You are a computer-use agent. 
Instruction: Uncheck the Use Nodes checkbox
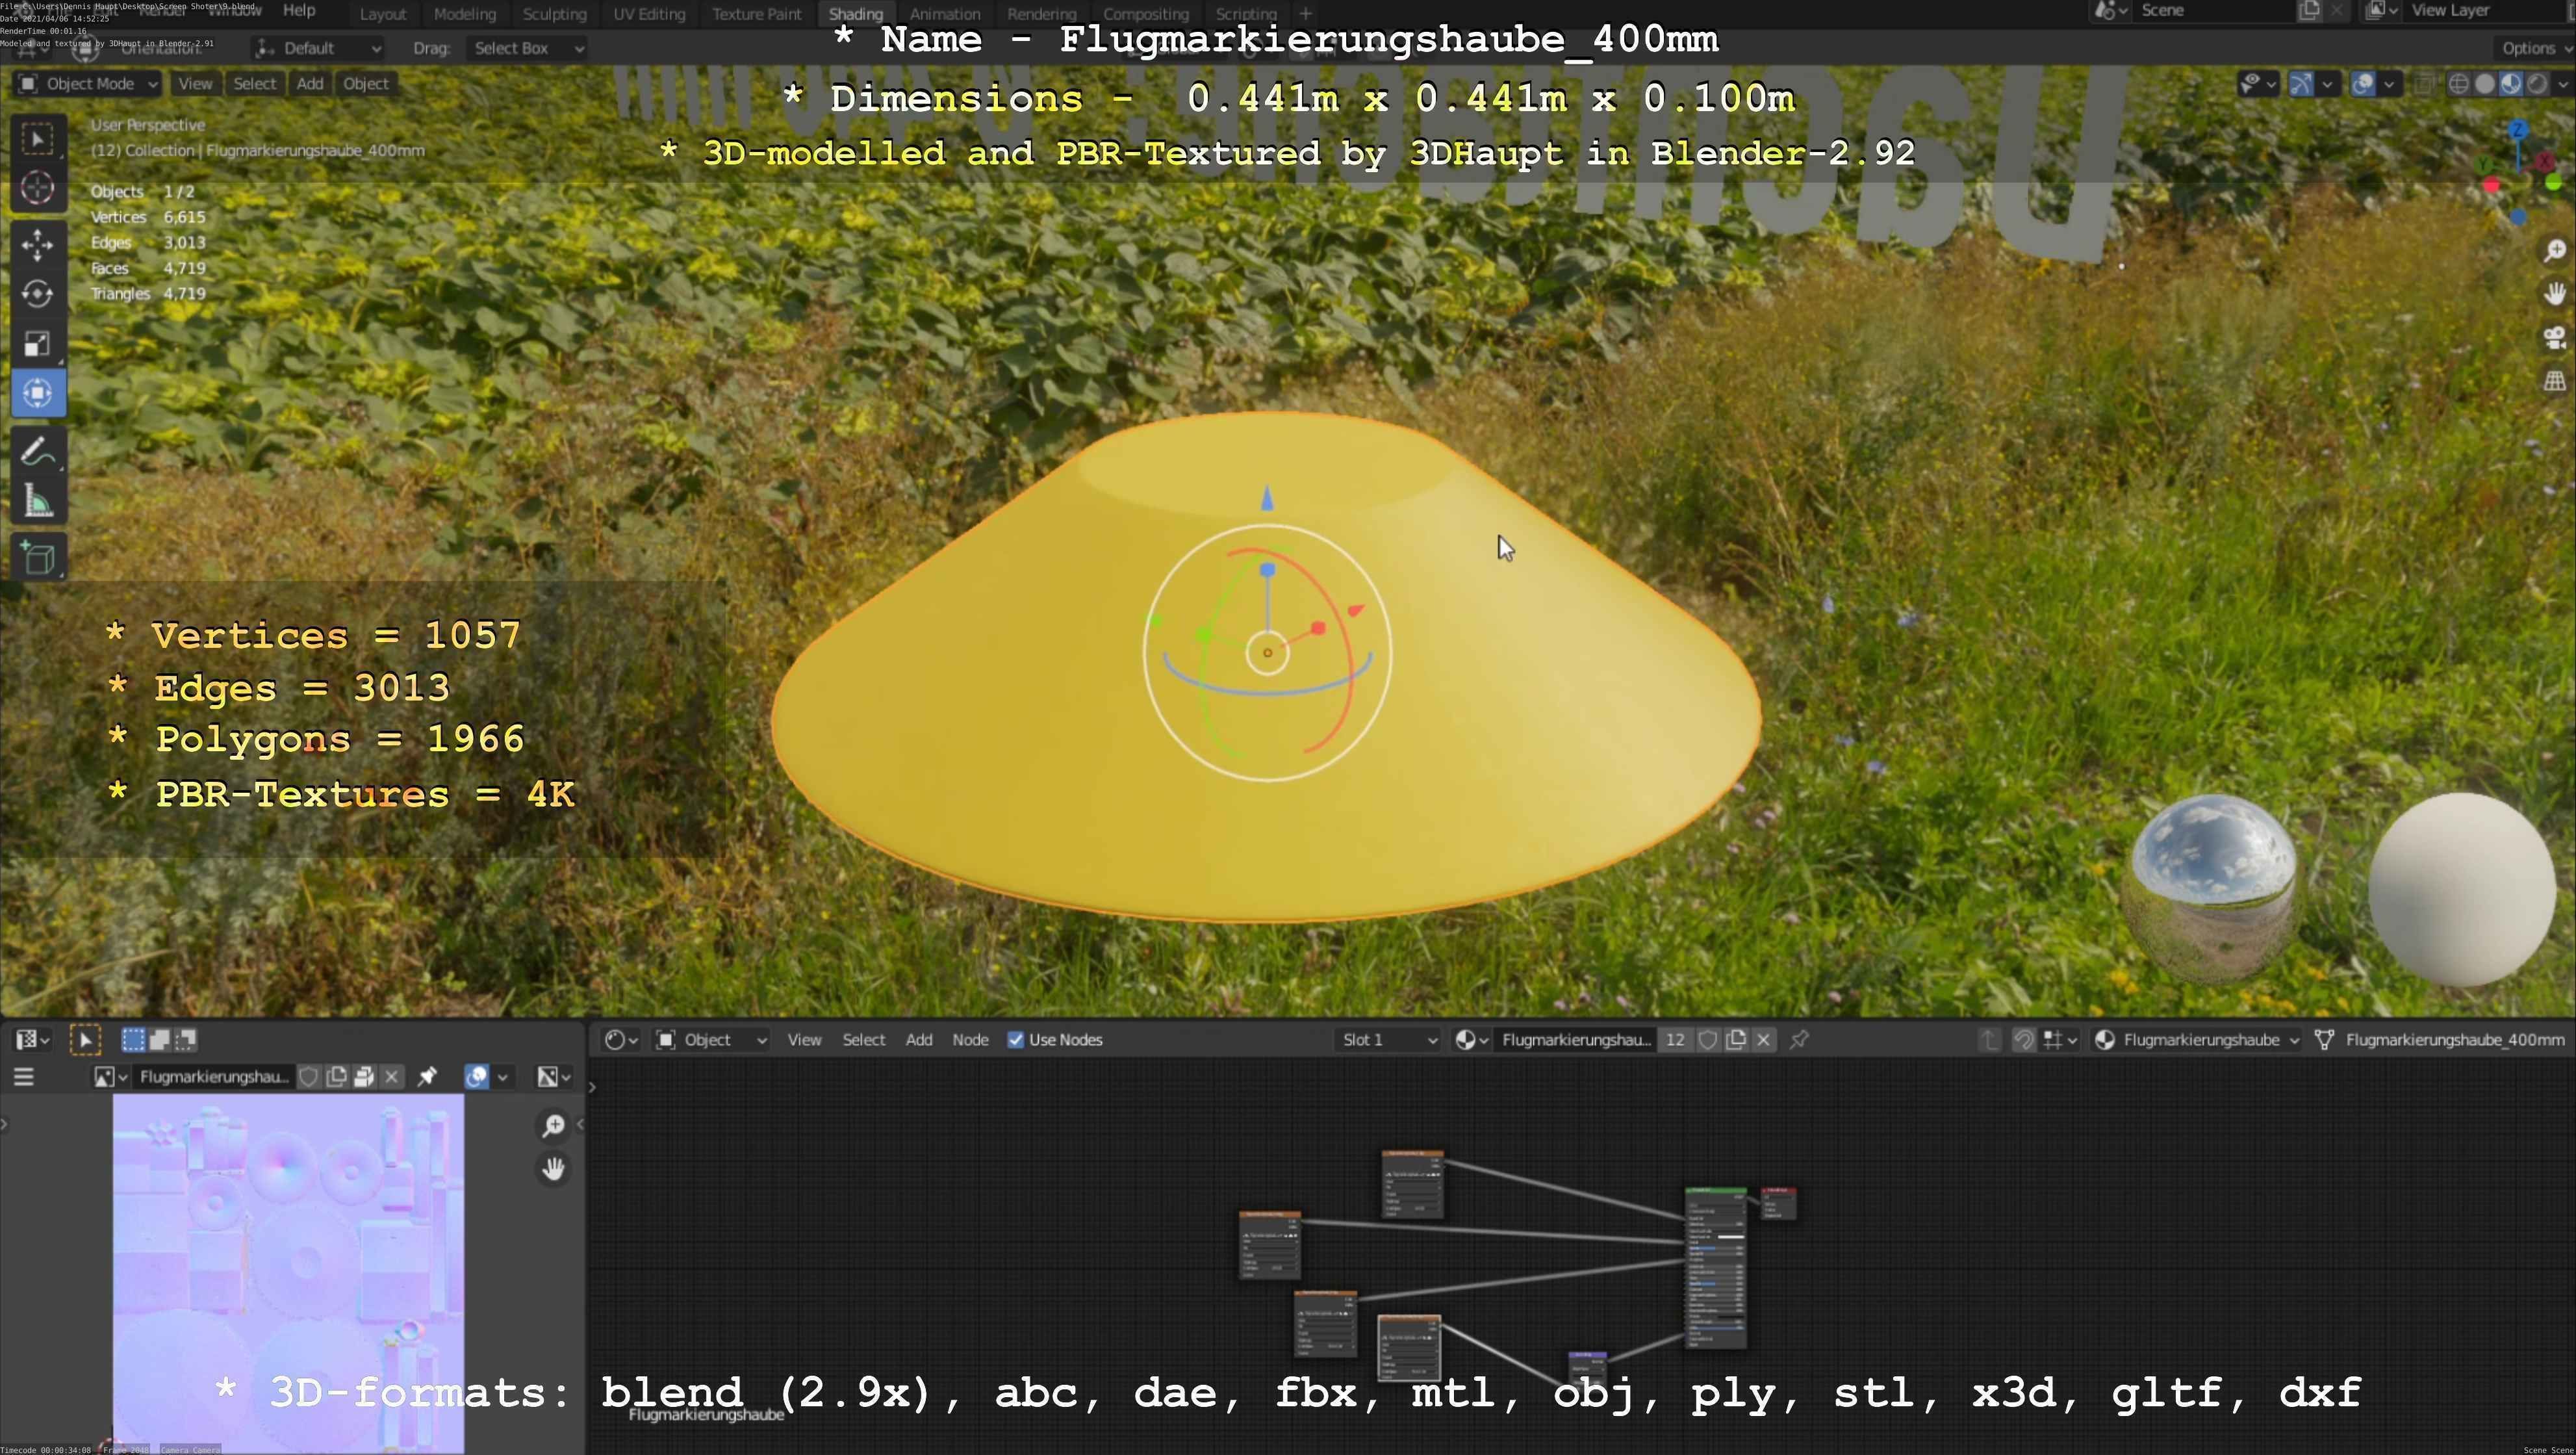click(x=1016, y=1040)
